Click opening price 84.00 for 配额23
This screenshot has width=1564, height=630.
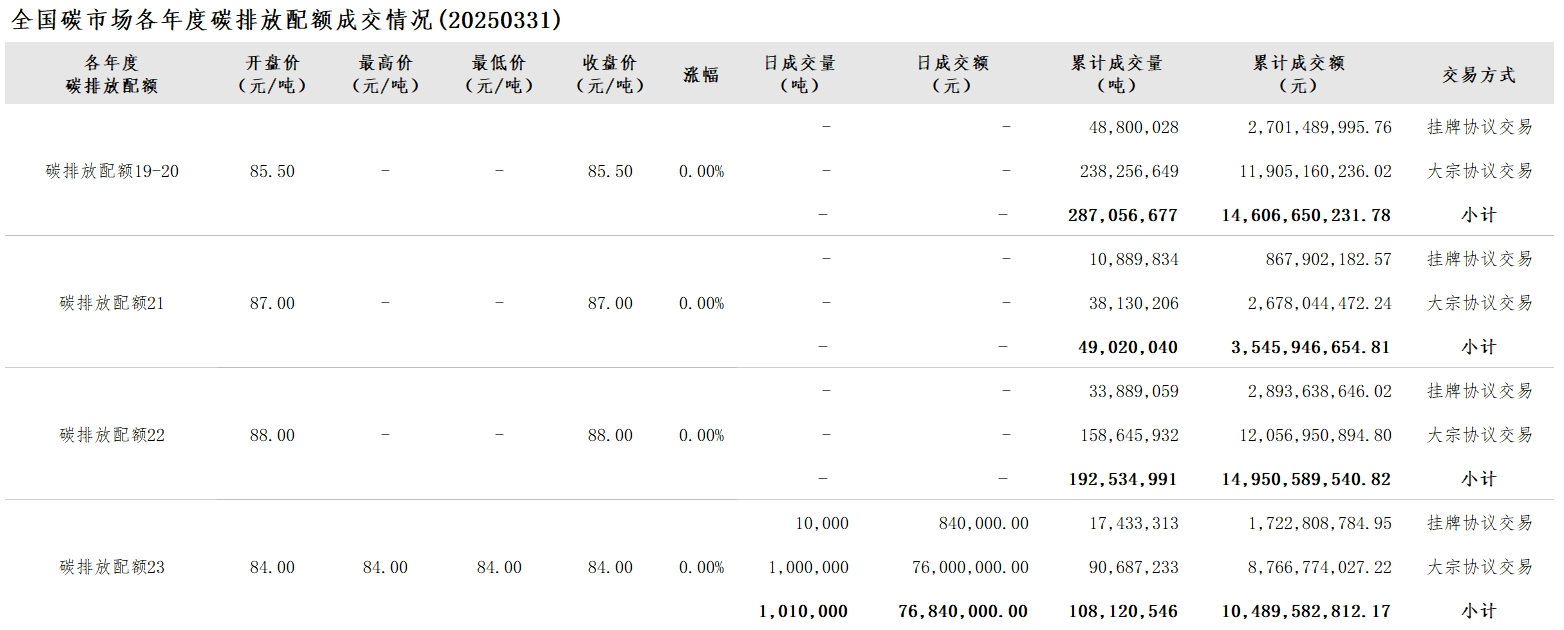click(x=272, y=567)
